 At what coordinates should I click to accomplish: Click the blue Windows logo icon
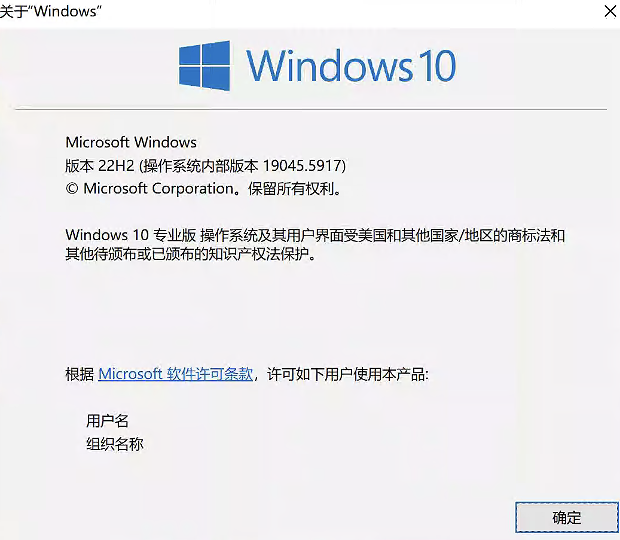coord(204,66)
